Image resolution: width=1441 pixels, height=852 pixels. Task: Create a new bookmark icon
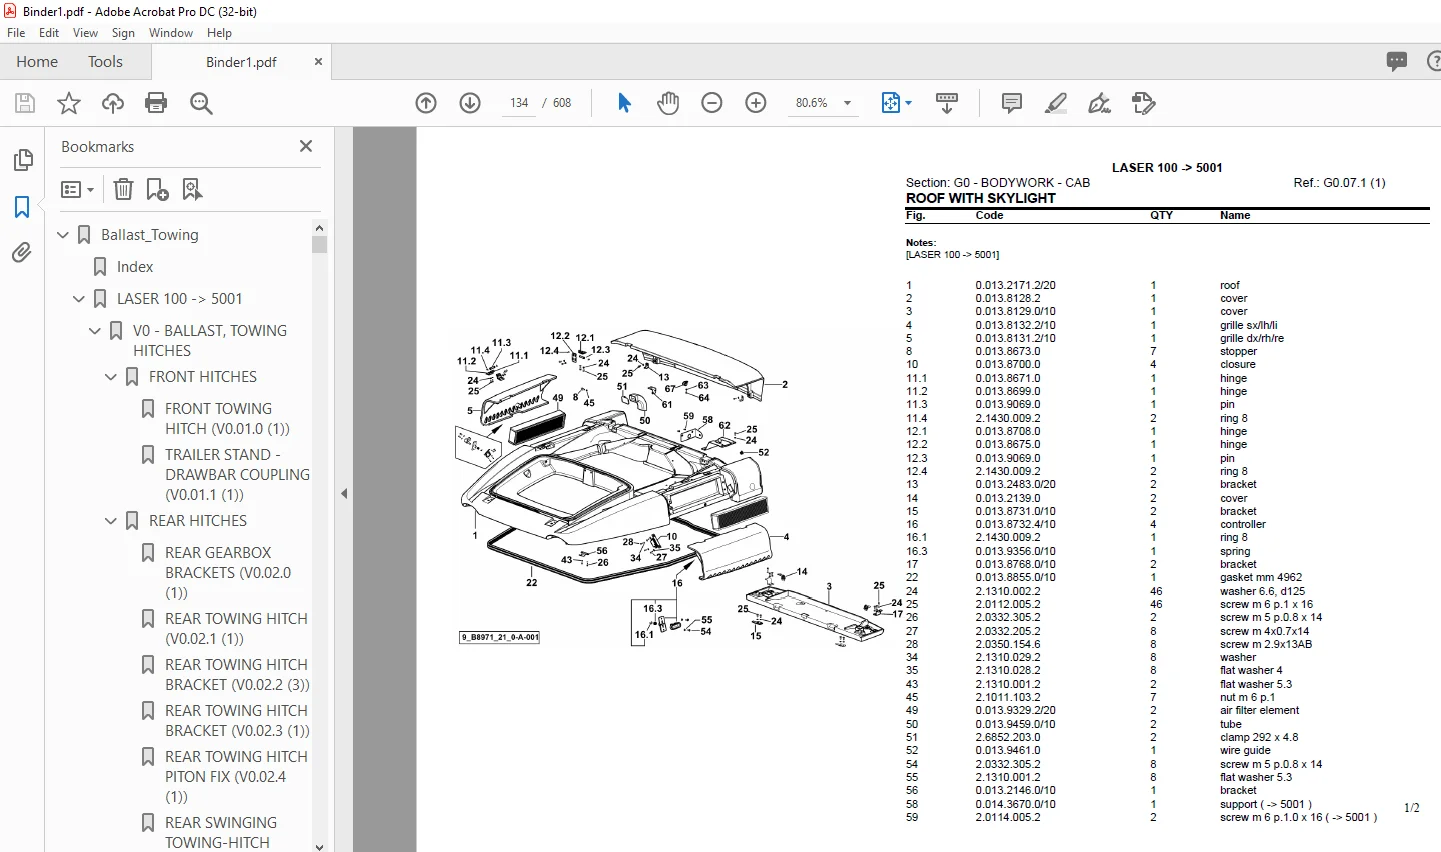tap(158, 189)
